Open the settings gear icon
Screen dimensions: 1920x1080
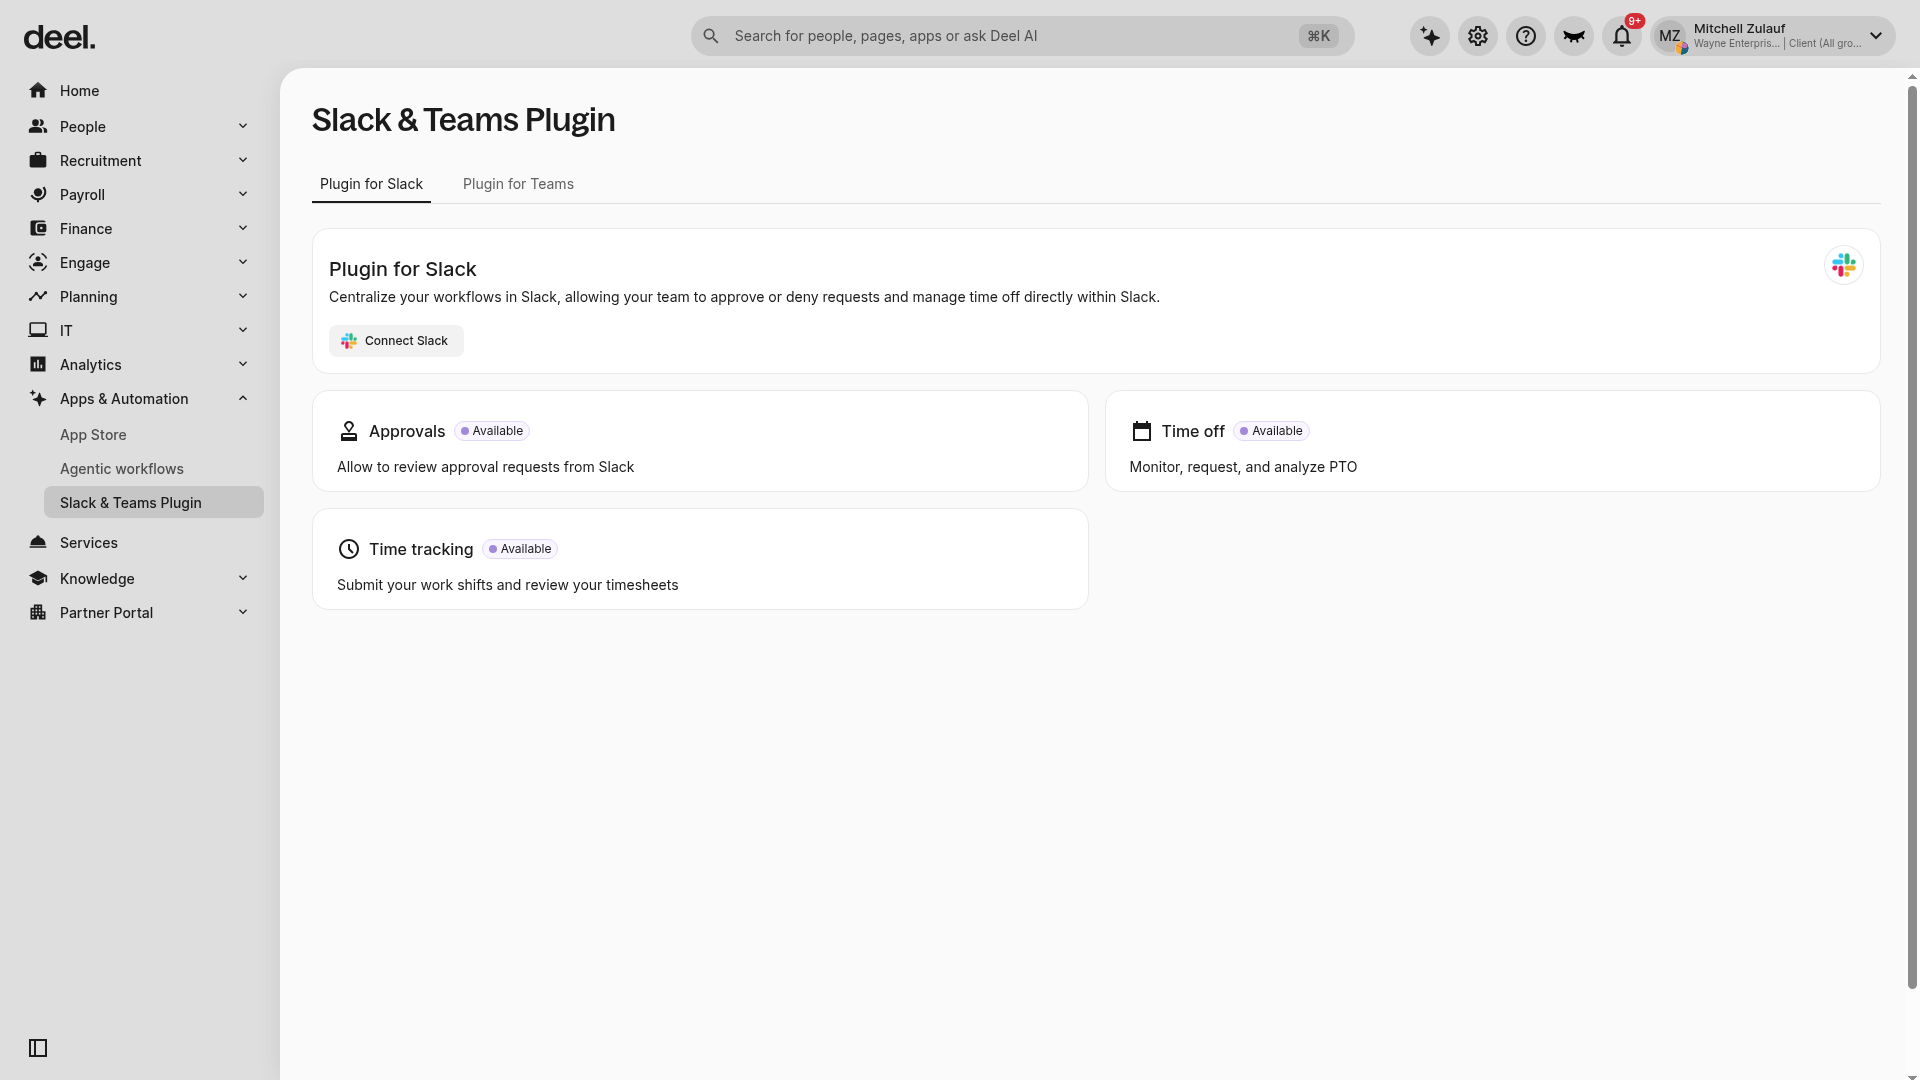click(1478, 37)
